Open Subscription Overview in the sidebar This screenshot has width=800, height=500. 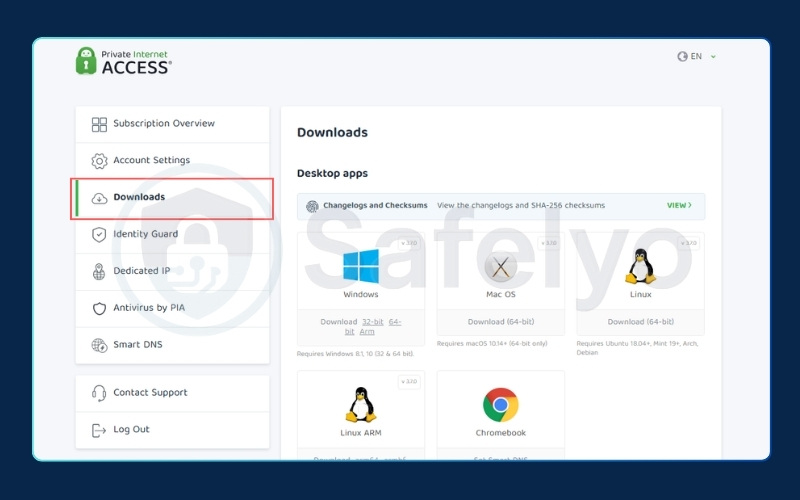pos(163,124)
